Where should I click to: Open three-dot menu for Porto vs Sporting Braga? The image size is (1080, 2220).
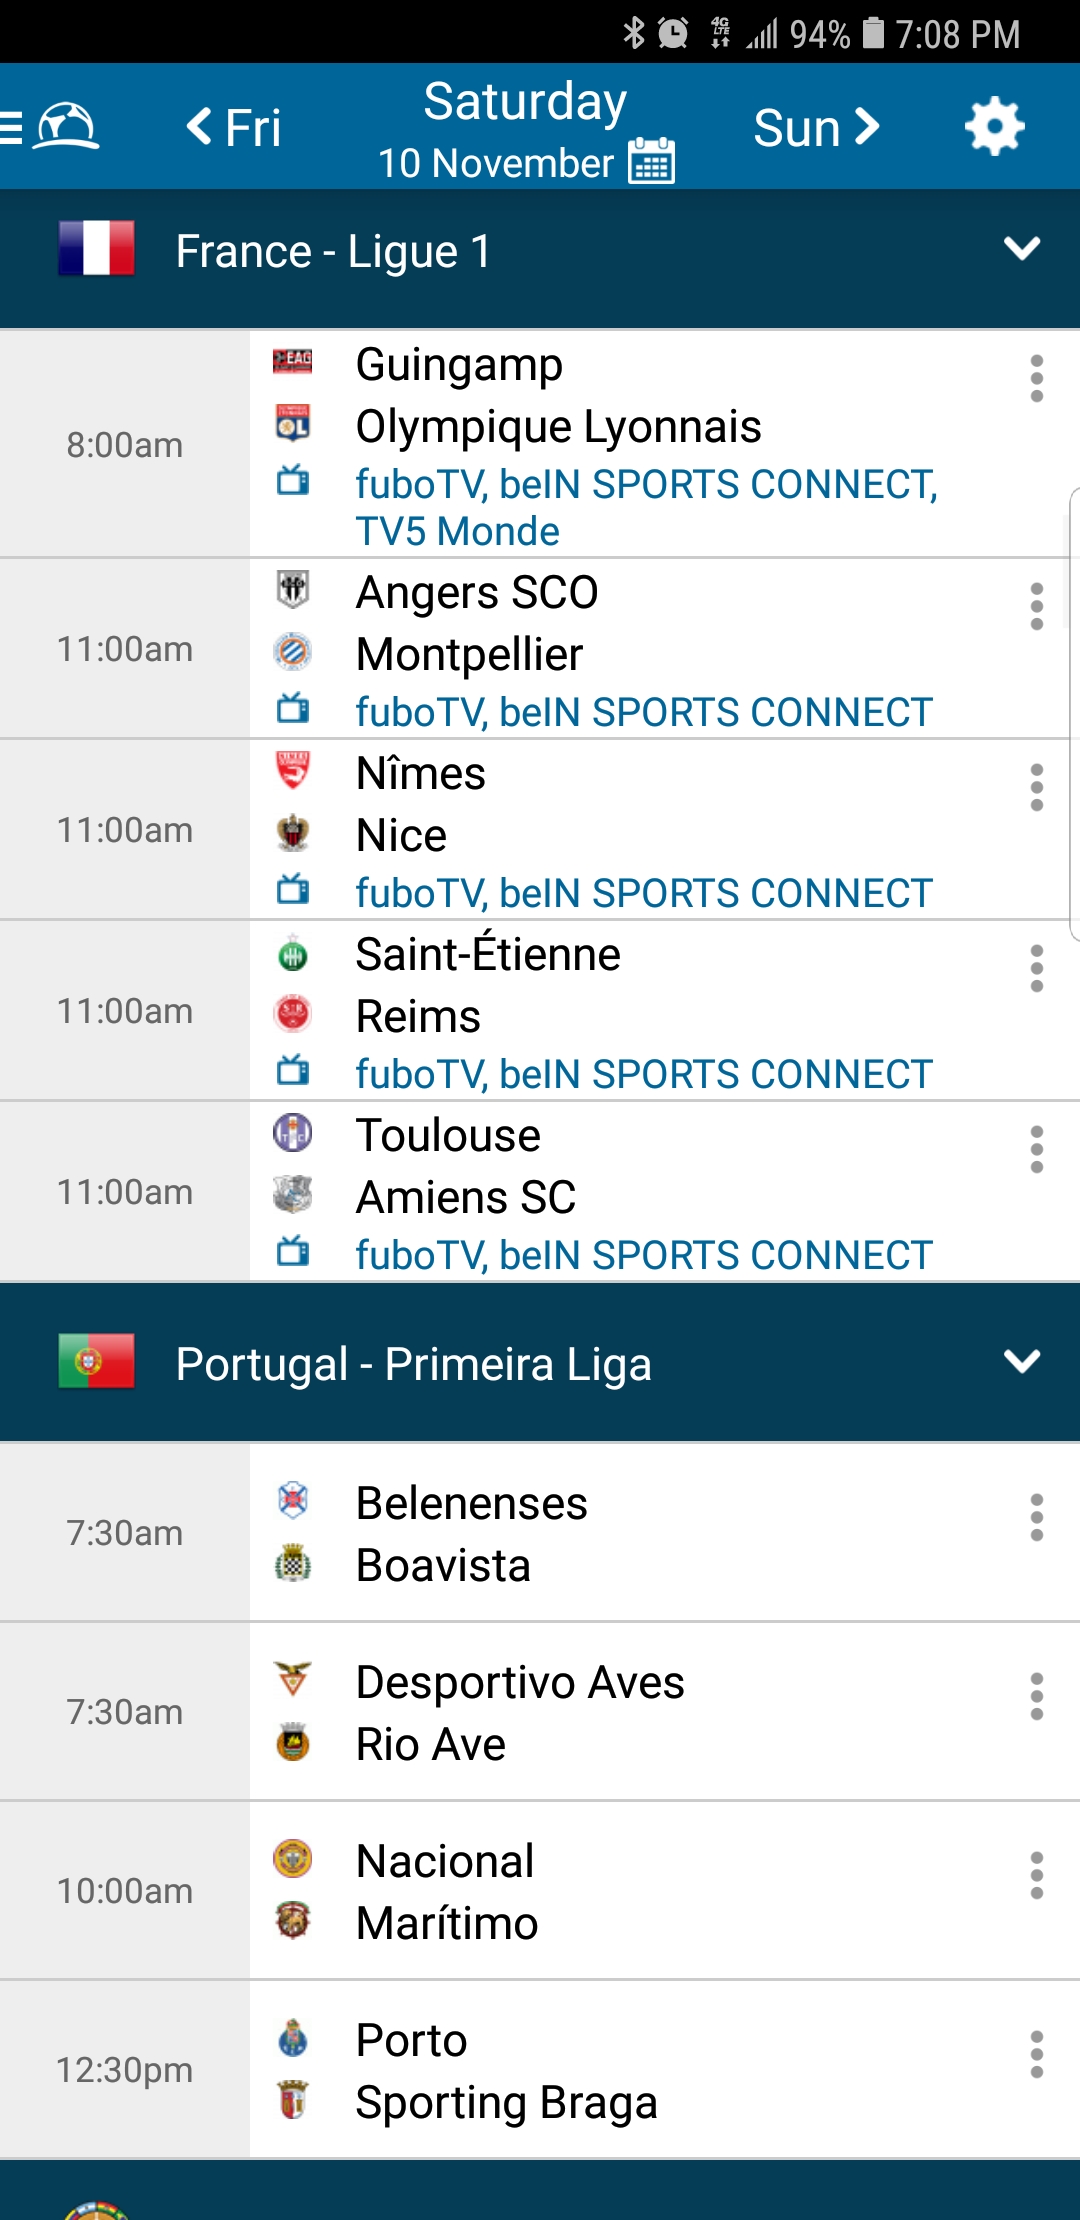coord(1036,2055)
